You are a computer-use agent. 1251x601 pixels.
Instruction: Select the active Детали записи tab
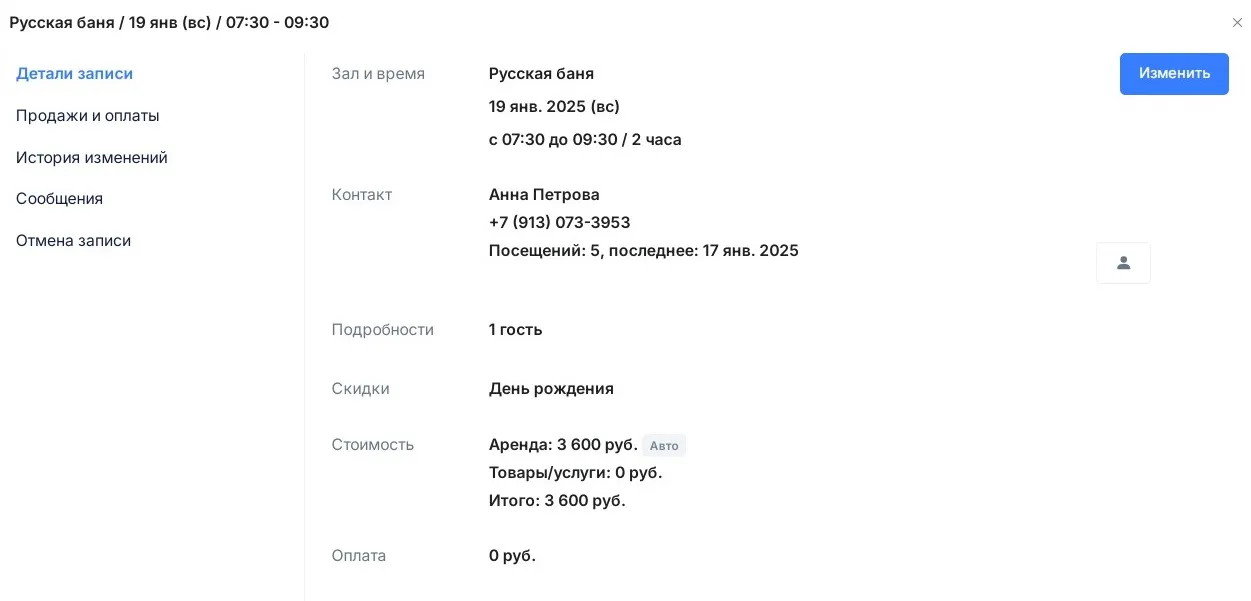click(x=74, y=73)
